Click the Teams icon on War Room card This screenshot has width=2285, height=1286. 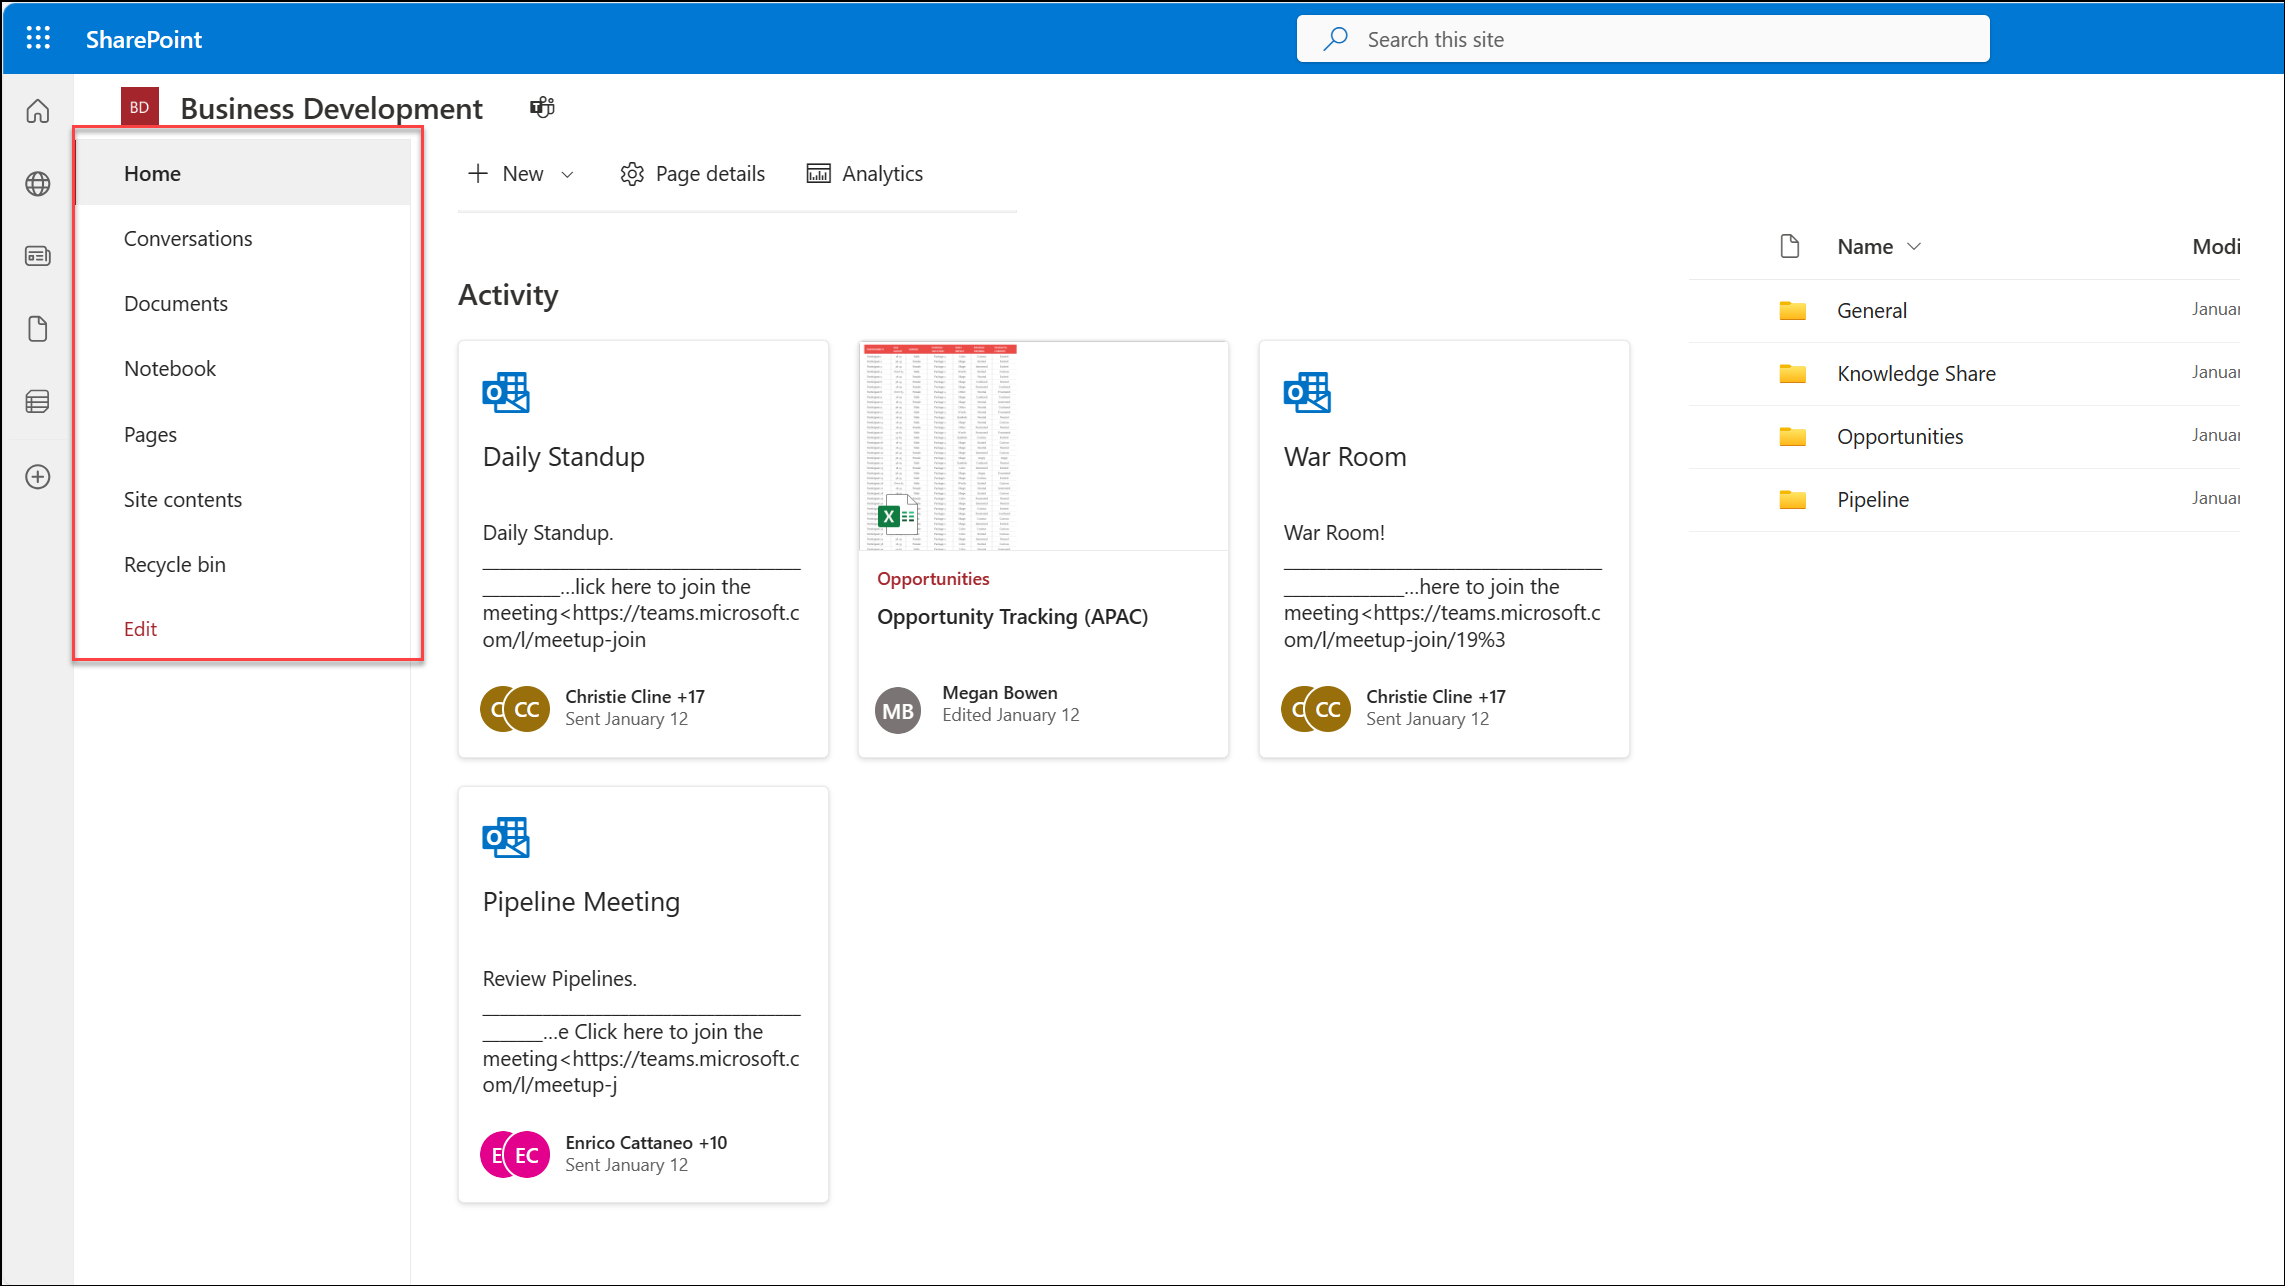tap(1307, 393)
